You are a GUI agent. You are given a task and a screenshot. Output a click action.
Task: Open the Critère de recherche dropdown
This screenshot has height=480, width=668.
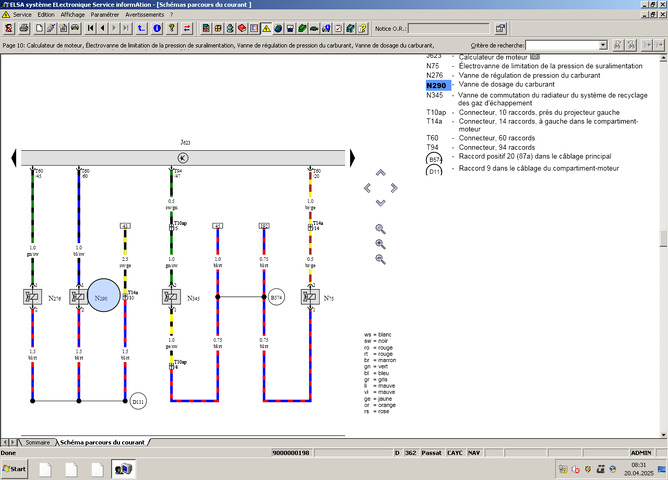coord(602,45)
